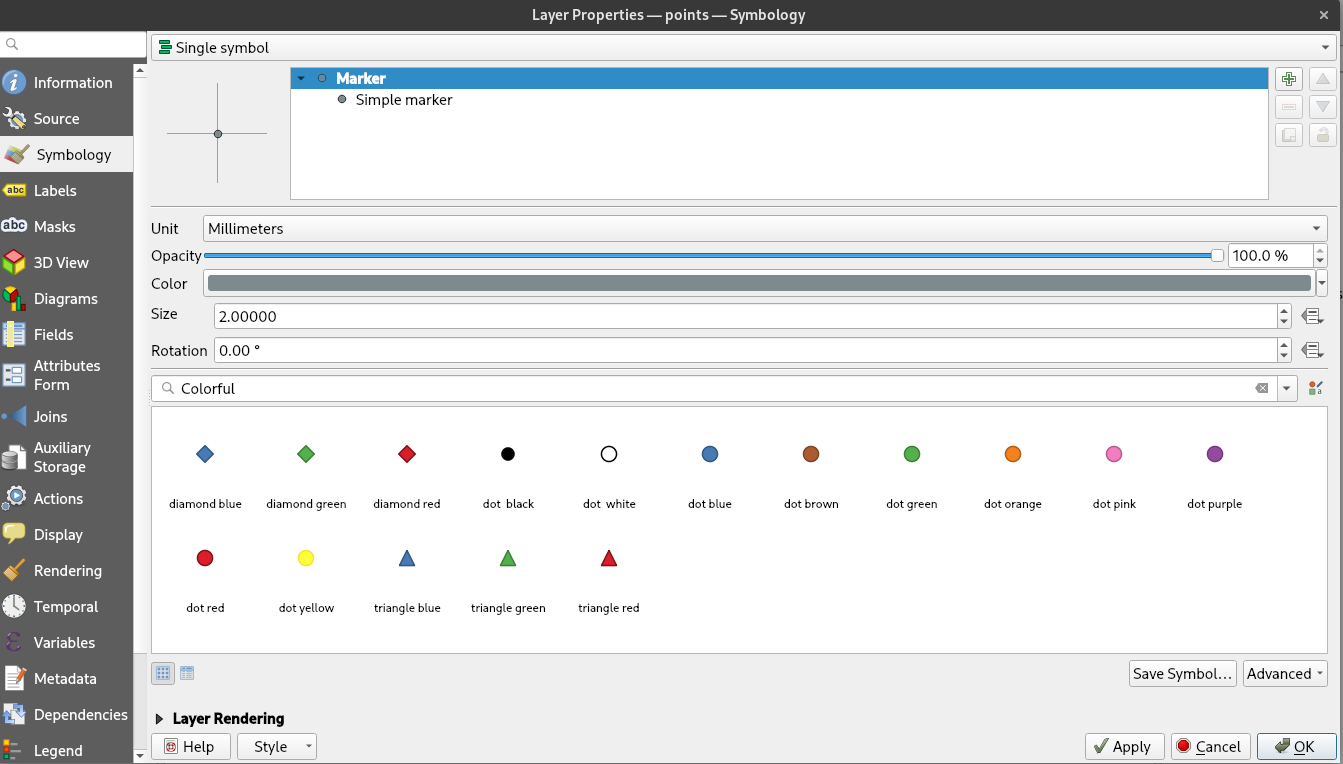Open the Millimeters unit dropdown

pyautogui.click(x=765, y=228)
